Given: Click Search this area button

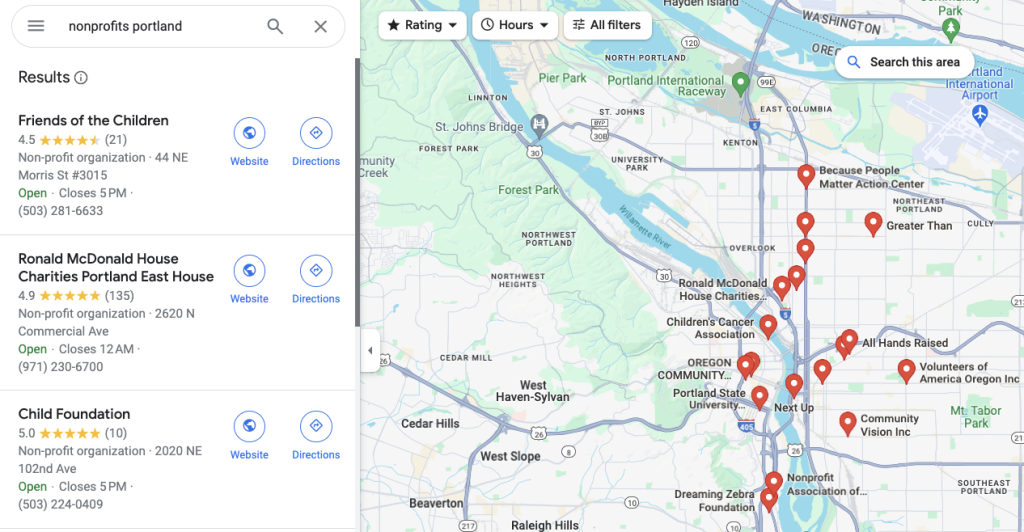Looking at the screenshot, I should tap(904, 62).
